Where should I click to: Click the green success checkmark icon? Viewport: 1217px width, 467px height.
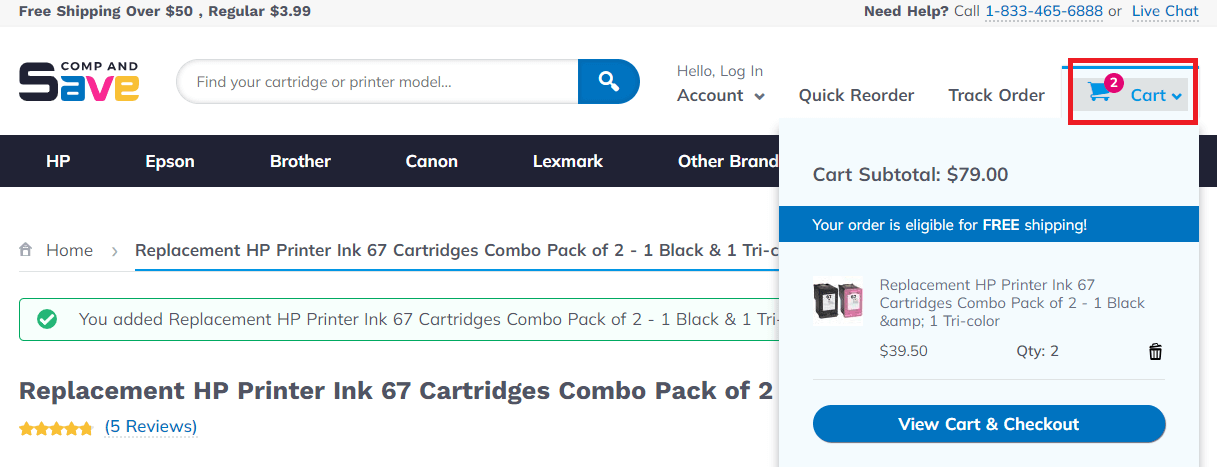point(46,319)
